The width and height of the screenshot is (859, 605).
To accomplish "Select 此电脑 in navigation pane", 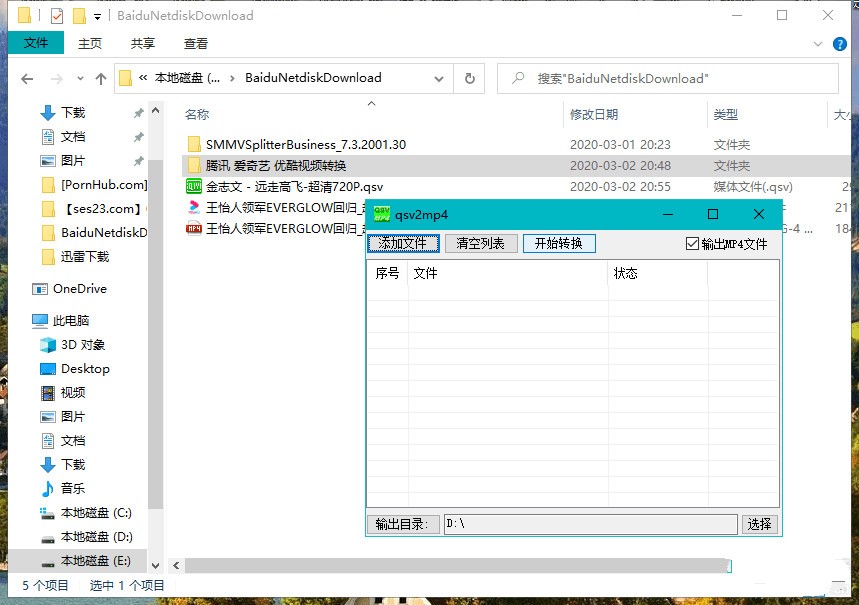I will (61, 321).
